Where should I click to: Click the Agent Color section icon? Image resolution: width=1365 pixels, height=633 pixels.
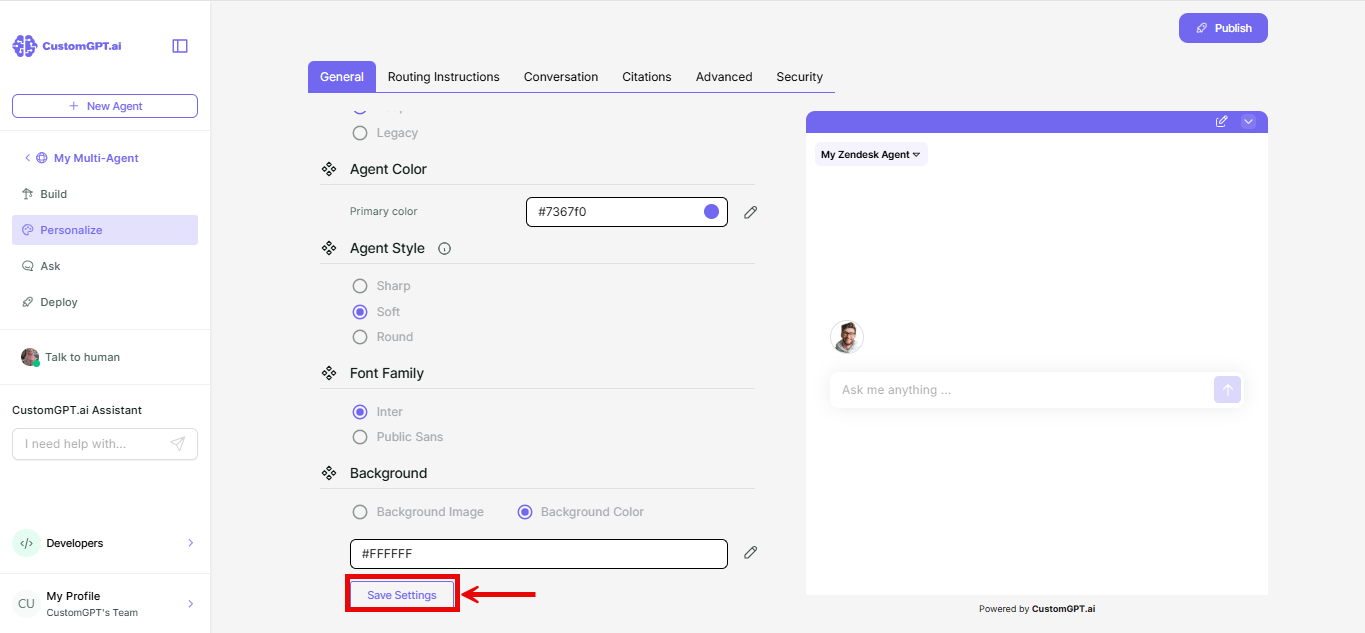click(329, 170)
